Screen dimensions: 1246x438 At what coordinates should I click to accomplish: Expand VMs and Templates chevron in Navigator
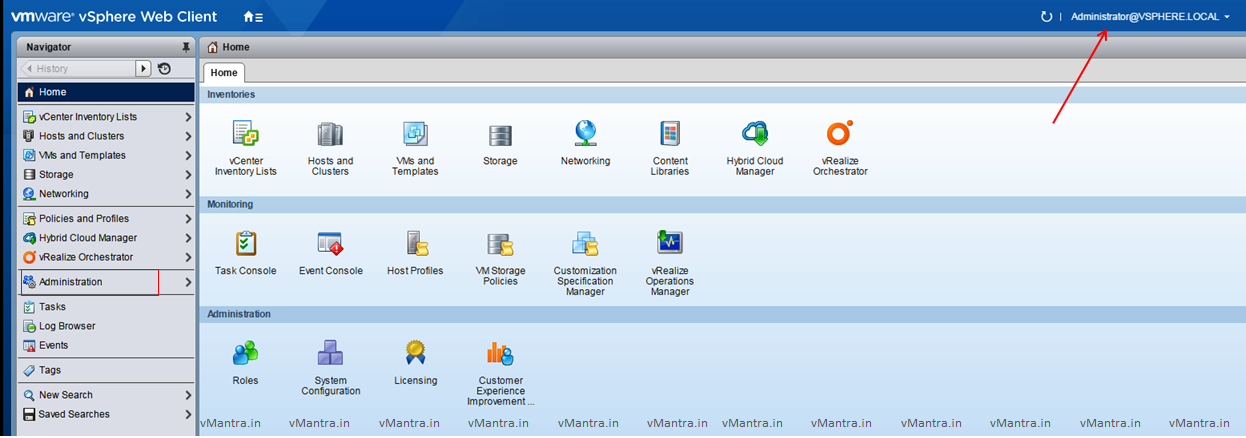(188, 155)
